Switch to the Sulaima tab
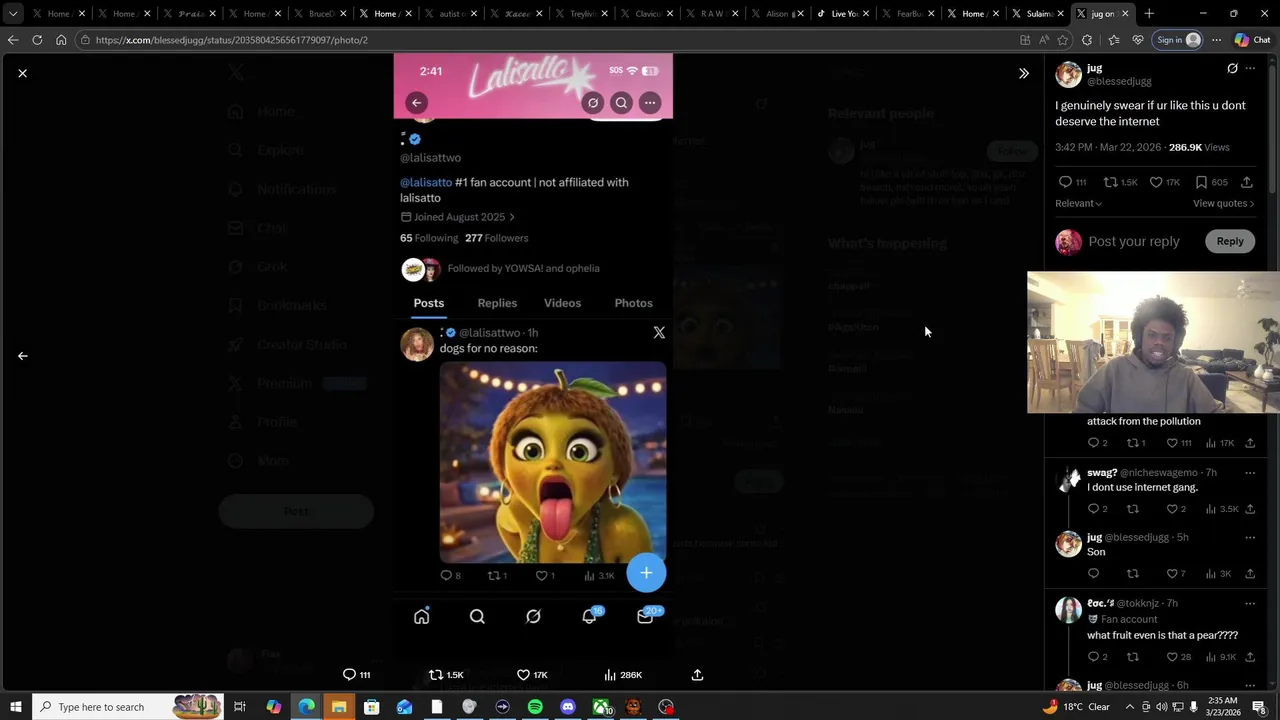 pyautogui.click(x=1038, y=14)
